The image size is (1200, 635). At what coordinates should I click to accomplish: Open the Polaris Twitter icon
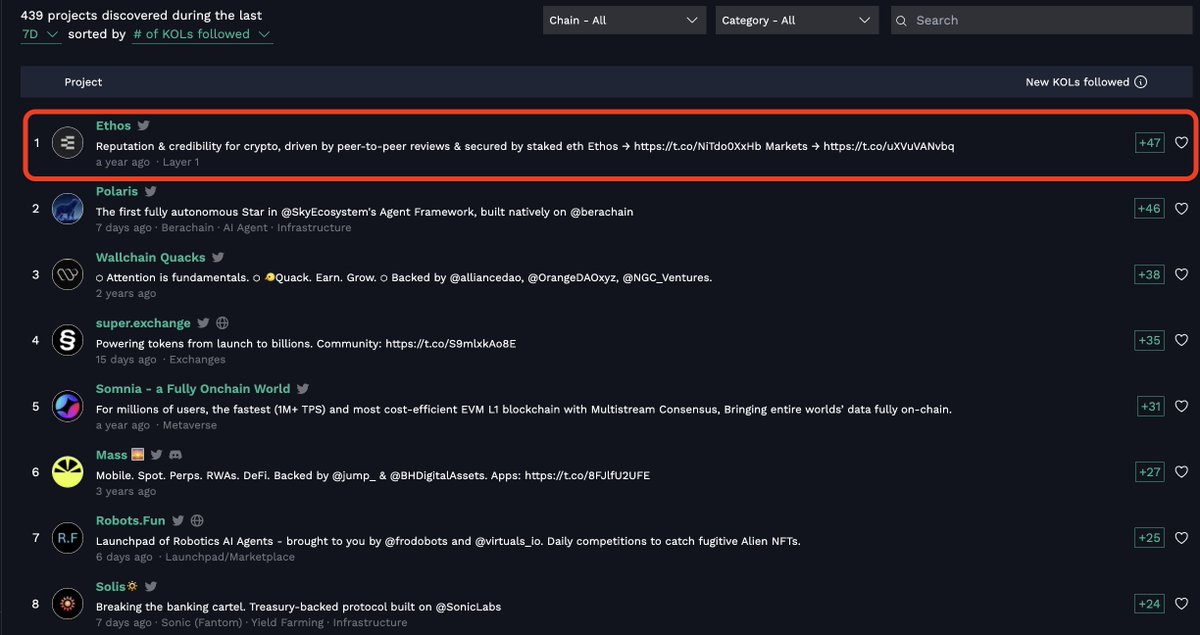click(x=150, y=191)
